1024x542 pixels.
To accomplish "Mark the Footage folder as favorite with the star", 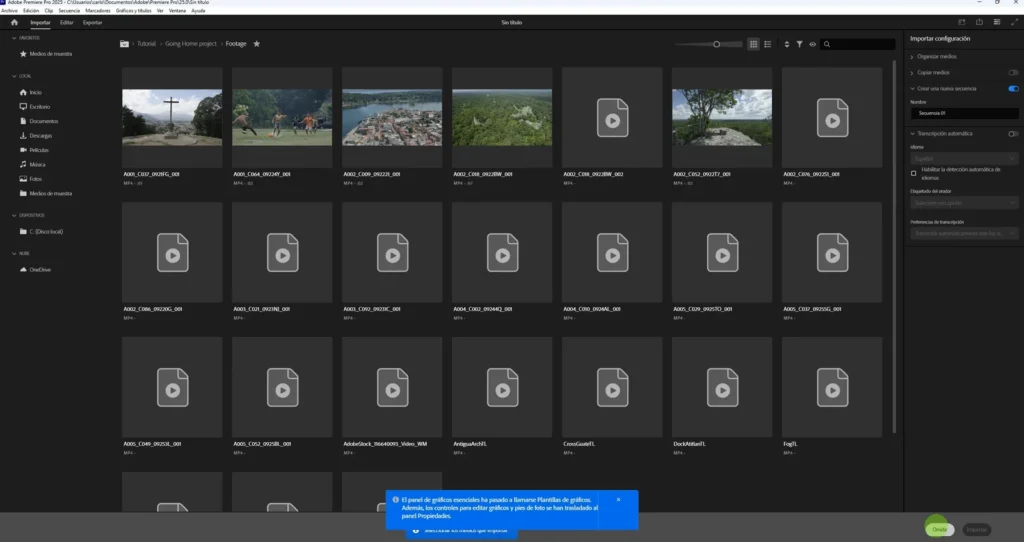I will pos(257,44).
